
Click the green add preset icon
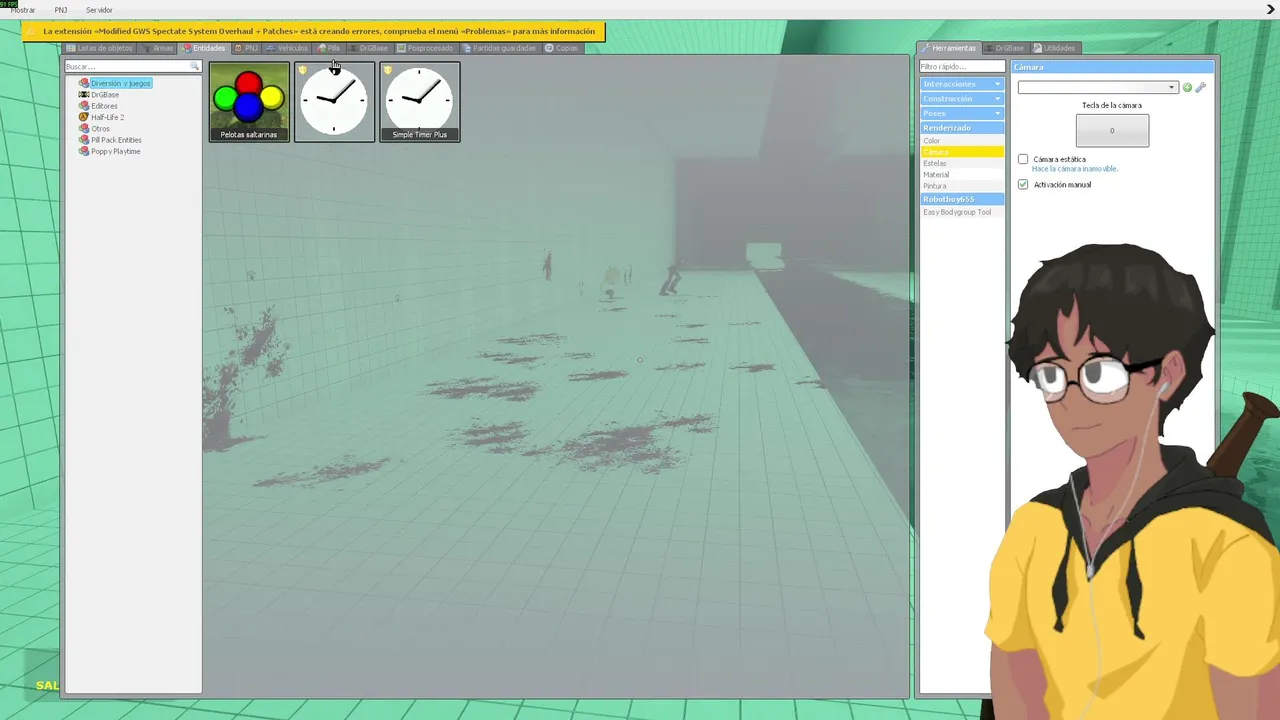[1187, 87]
